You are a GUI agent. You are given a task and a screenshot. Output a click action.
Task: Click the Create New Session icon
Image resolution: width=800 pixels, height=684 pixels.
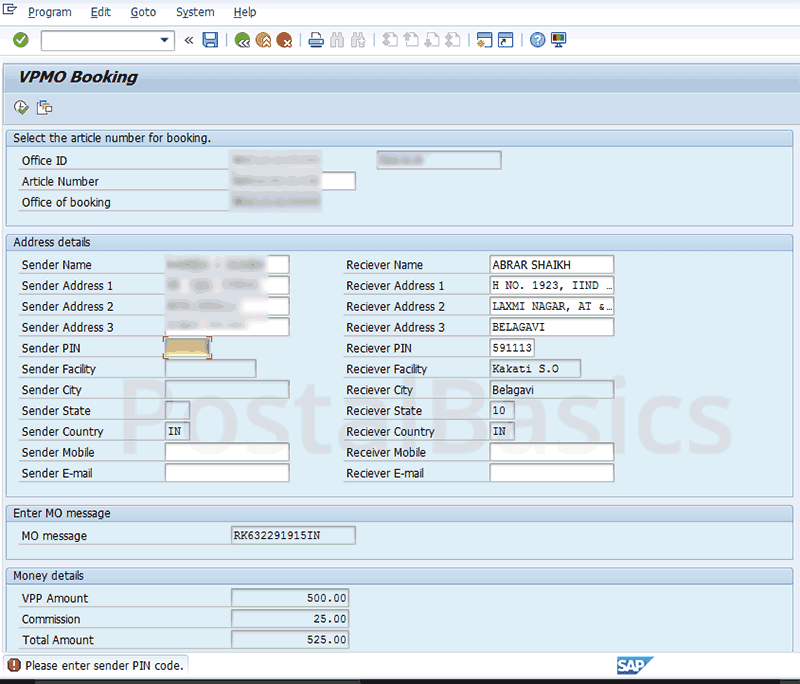(484, 40)
